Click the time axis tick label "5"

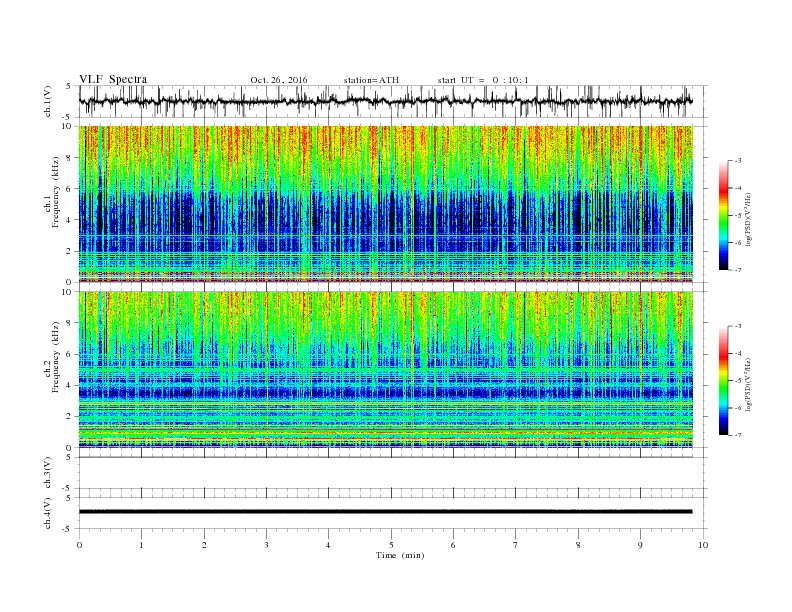click(391, 545)
